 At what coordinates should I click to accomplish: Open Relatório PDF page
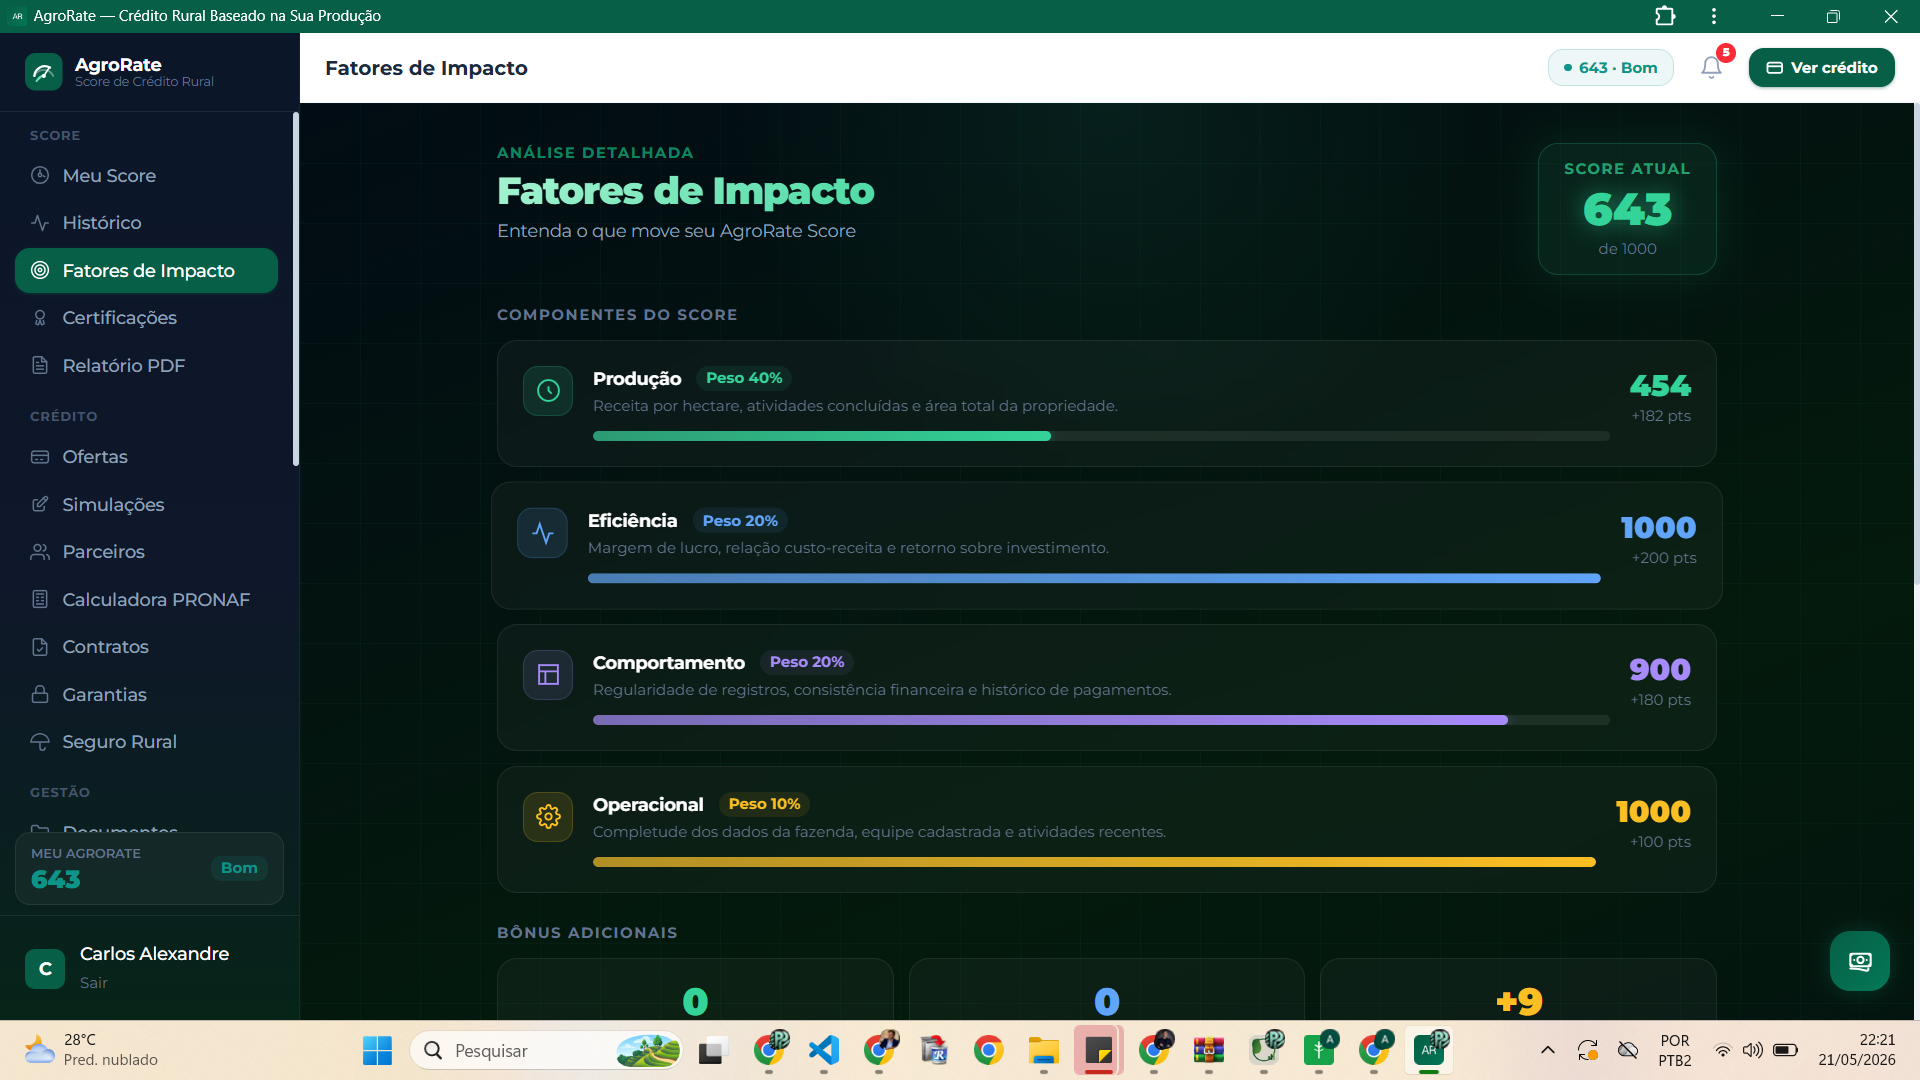(146, 366)
